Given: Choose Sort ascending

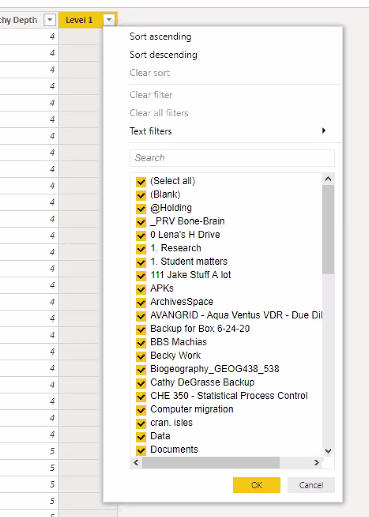Looking at the screenshot, I should pyautogui.click(x=160, y=37).
